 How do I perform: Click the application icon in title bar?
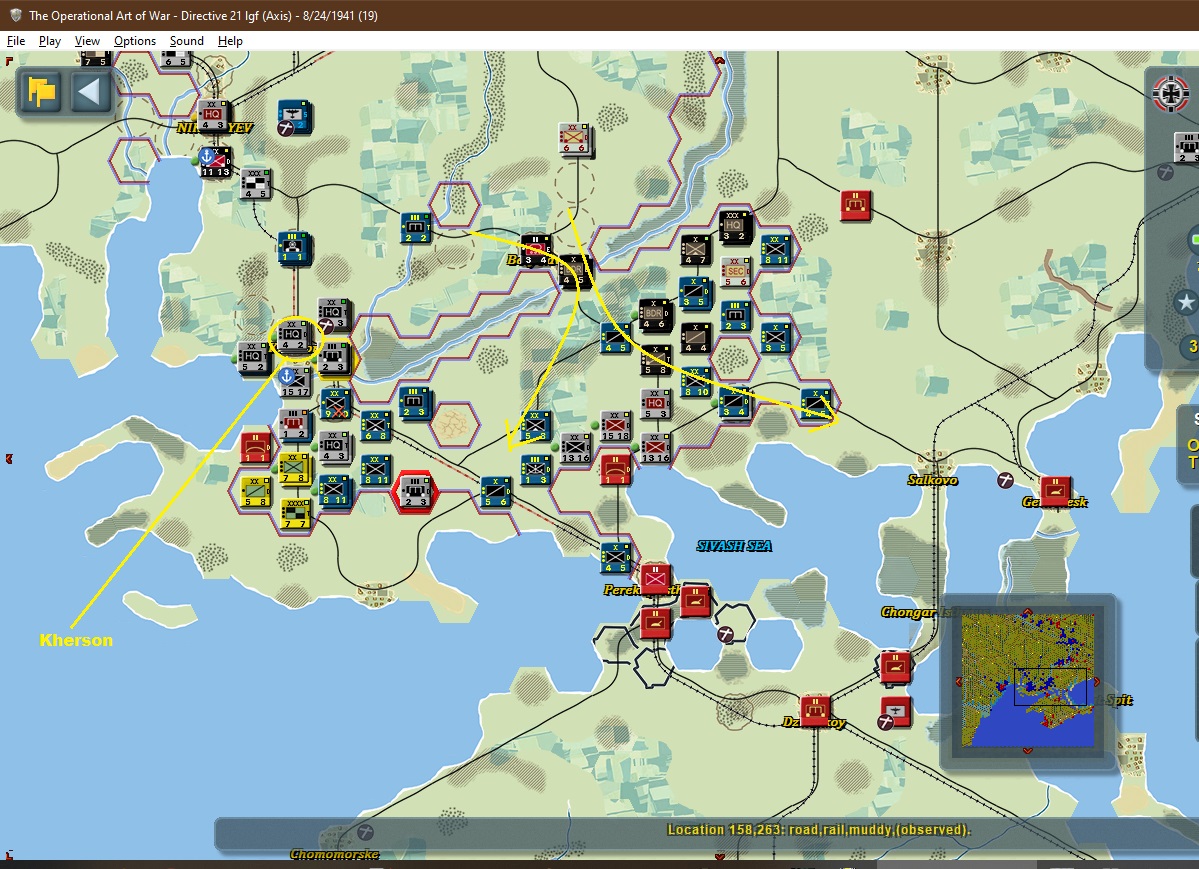(15, 15)
